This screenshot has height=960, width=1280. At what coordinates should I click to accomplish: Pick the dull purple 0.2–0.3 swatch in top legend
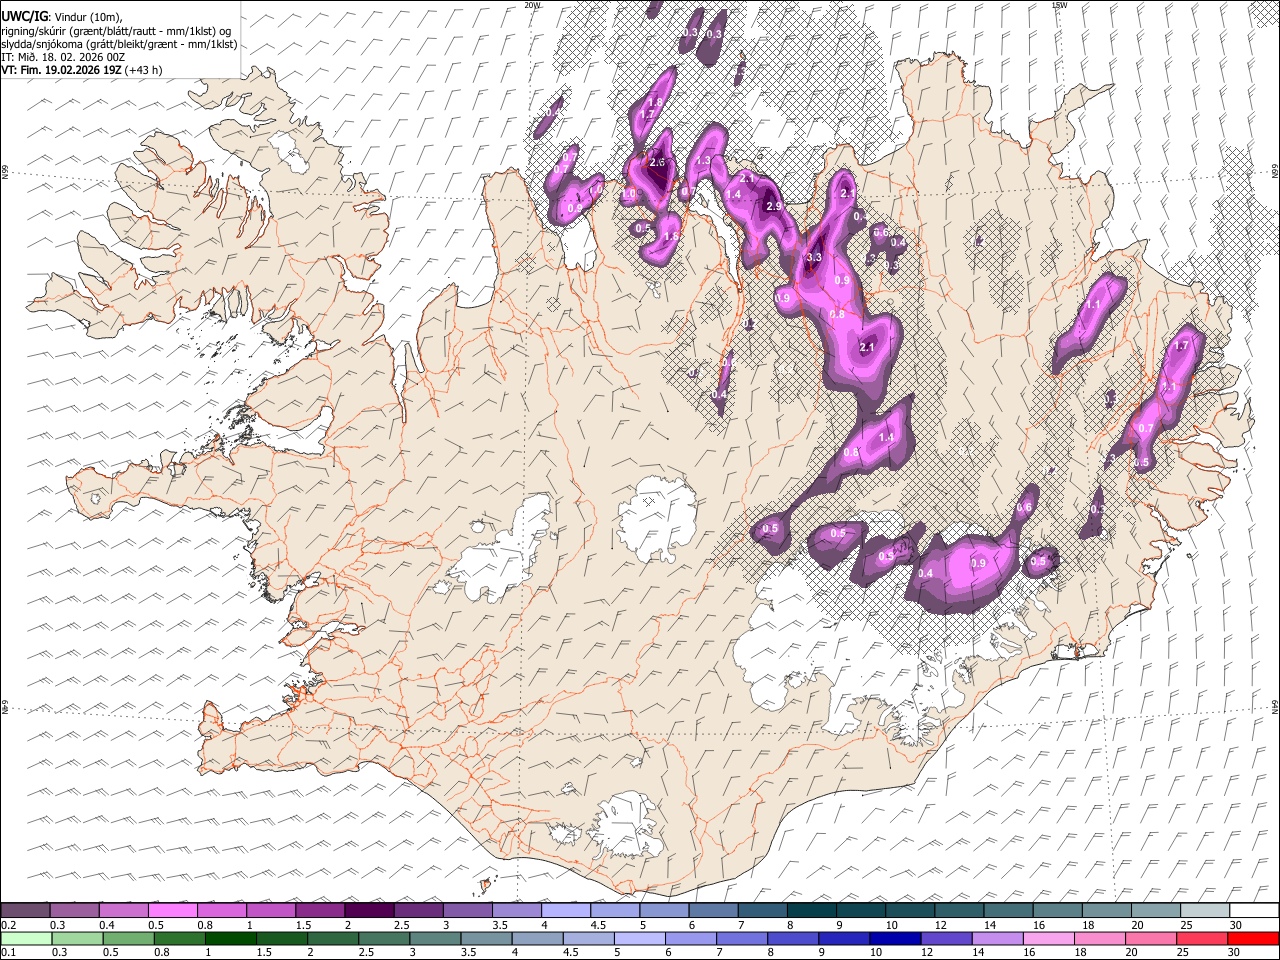[x=25, y=911]
